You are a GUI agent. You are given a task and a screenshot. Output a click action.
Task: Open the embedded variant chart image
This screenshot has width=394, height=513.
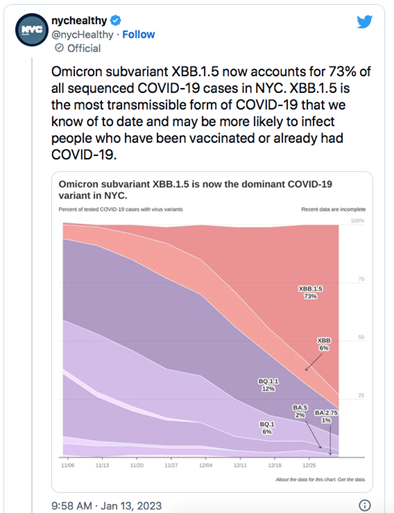tap(212, 332)
